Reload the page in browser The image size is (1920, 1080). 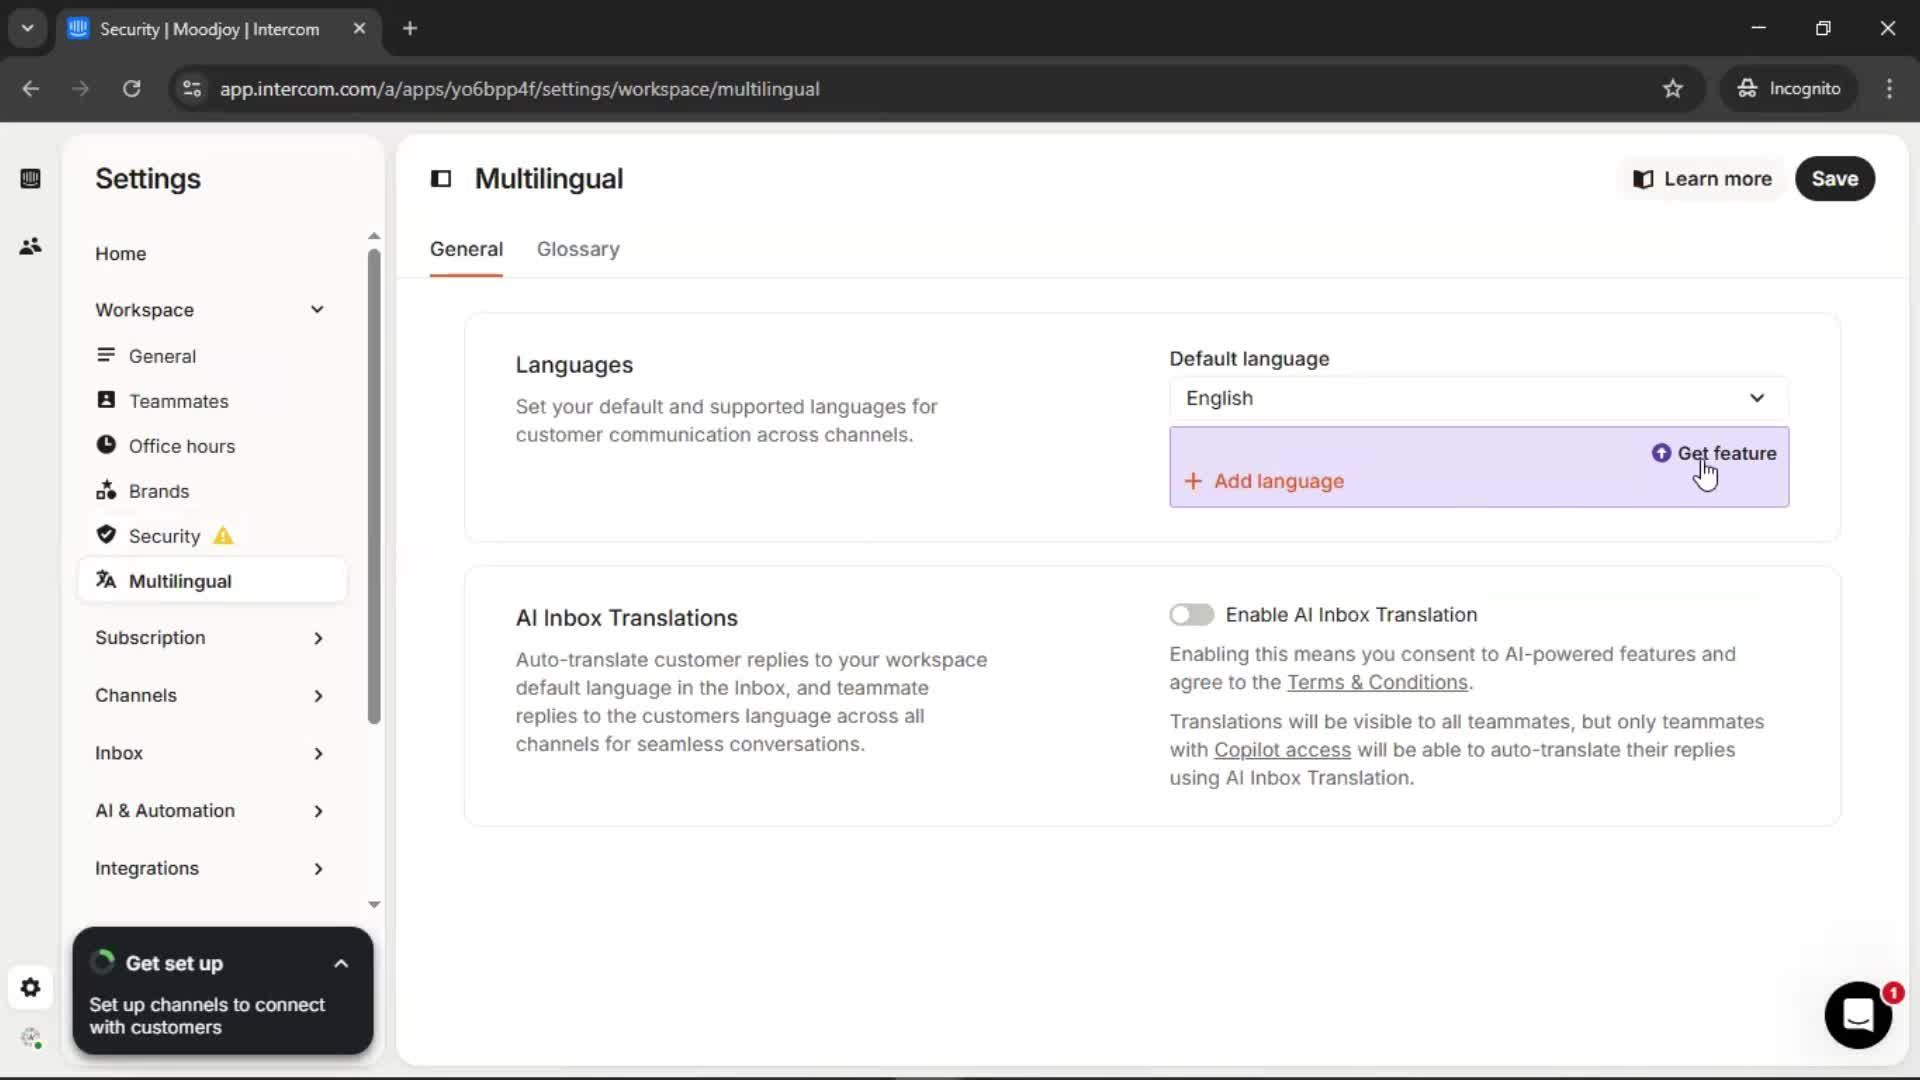131,89
